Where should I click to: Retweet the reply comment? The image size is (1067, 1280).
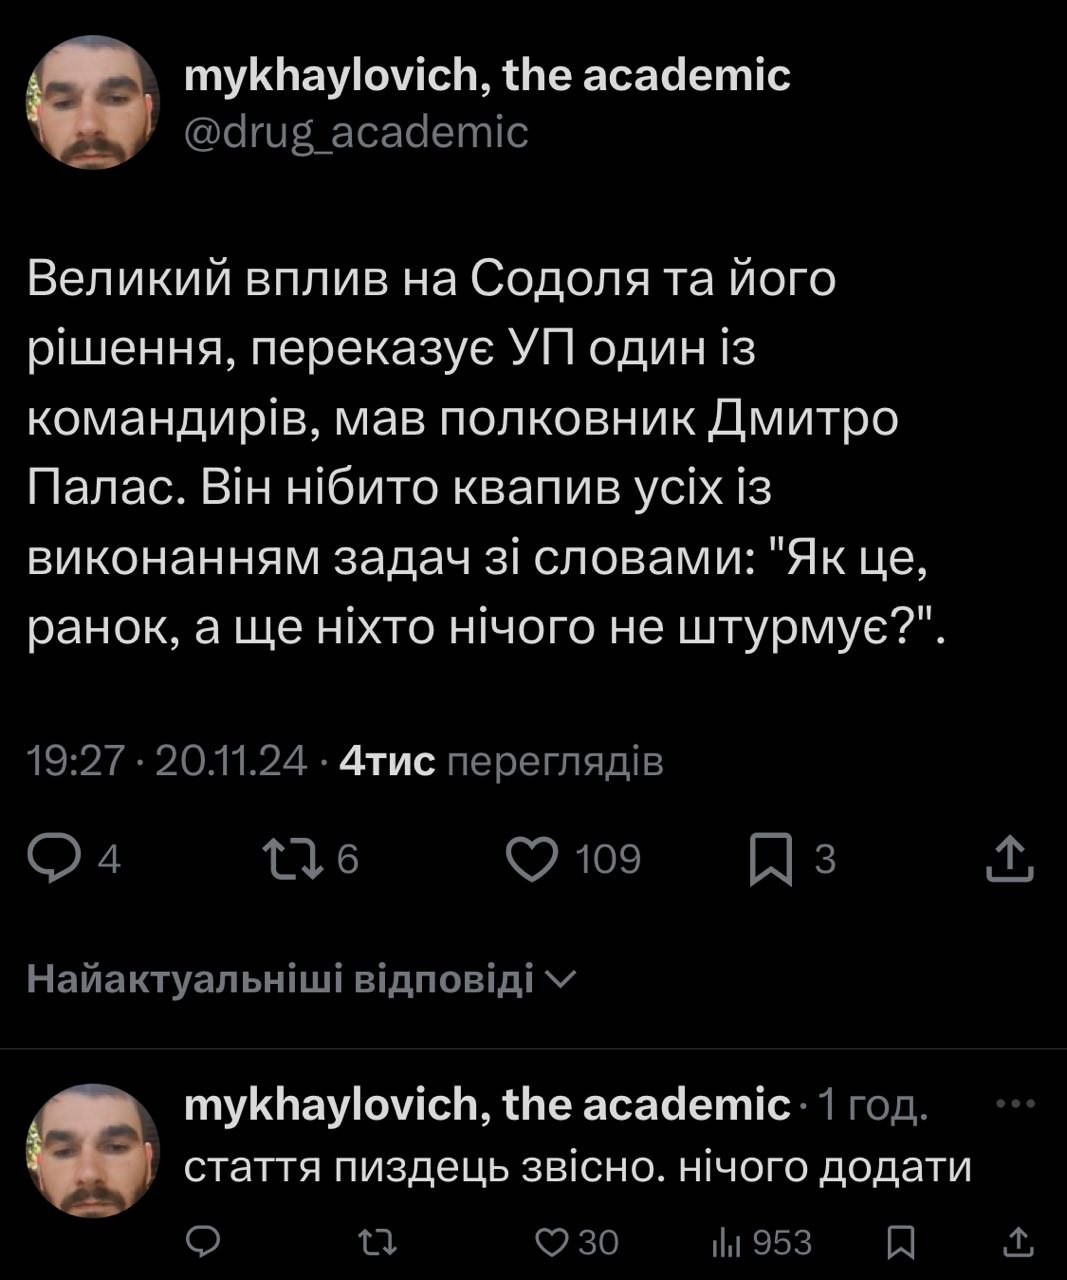pos(378,1242)
